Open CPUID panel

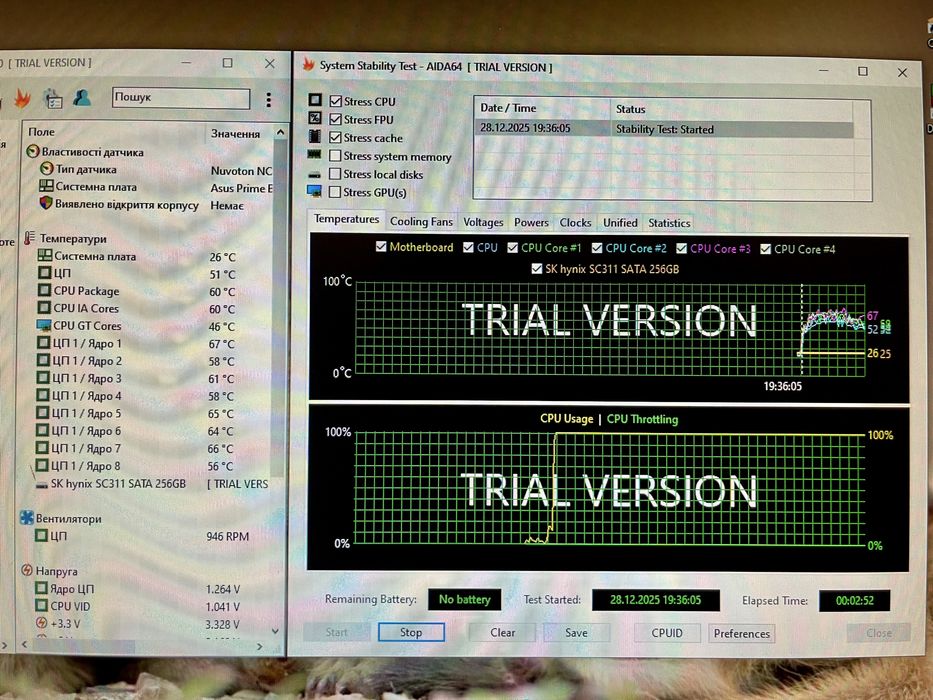pos(667,633)
